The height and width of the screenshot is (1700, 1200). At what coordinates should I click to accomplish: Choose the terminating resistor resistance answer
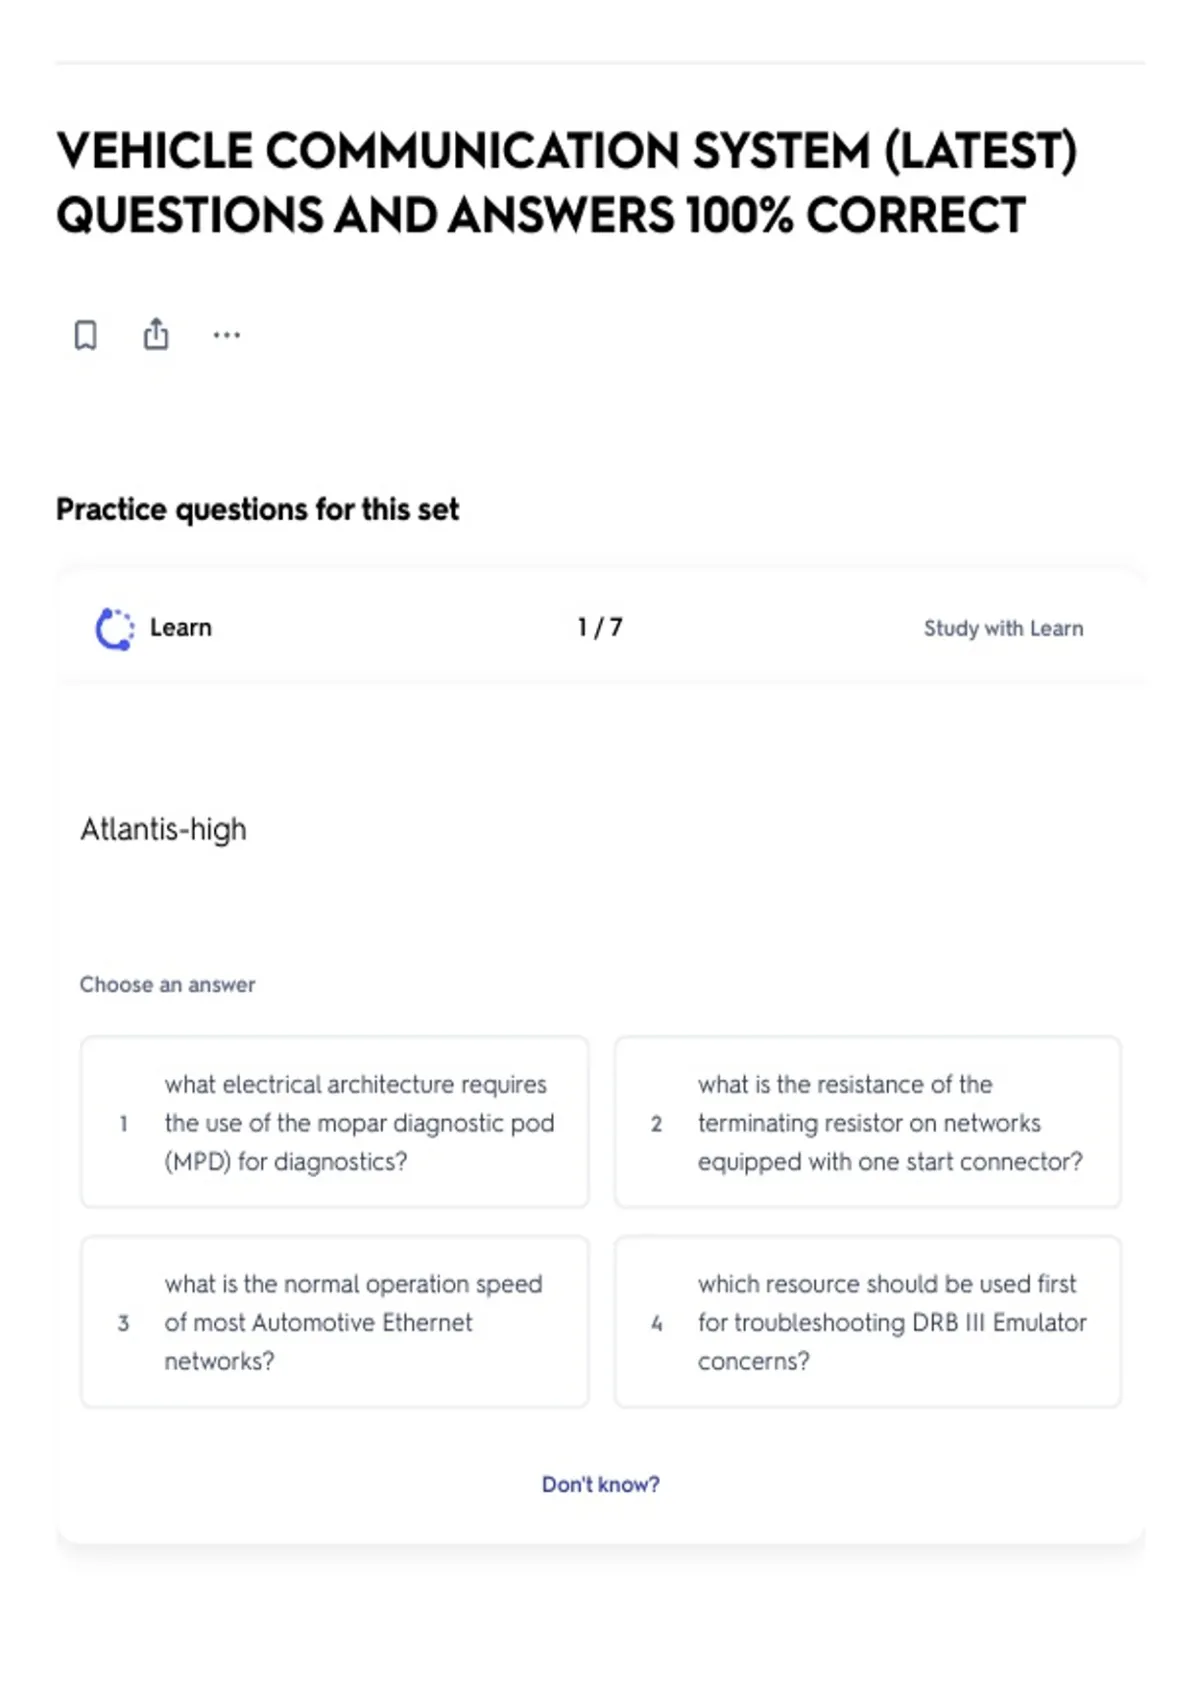[868, 1122]
